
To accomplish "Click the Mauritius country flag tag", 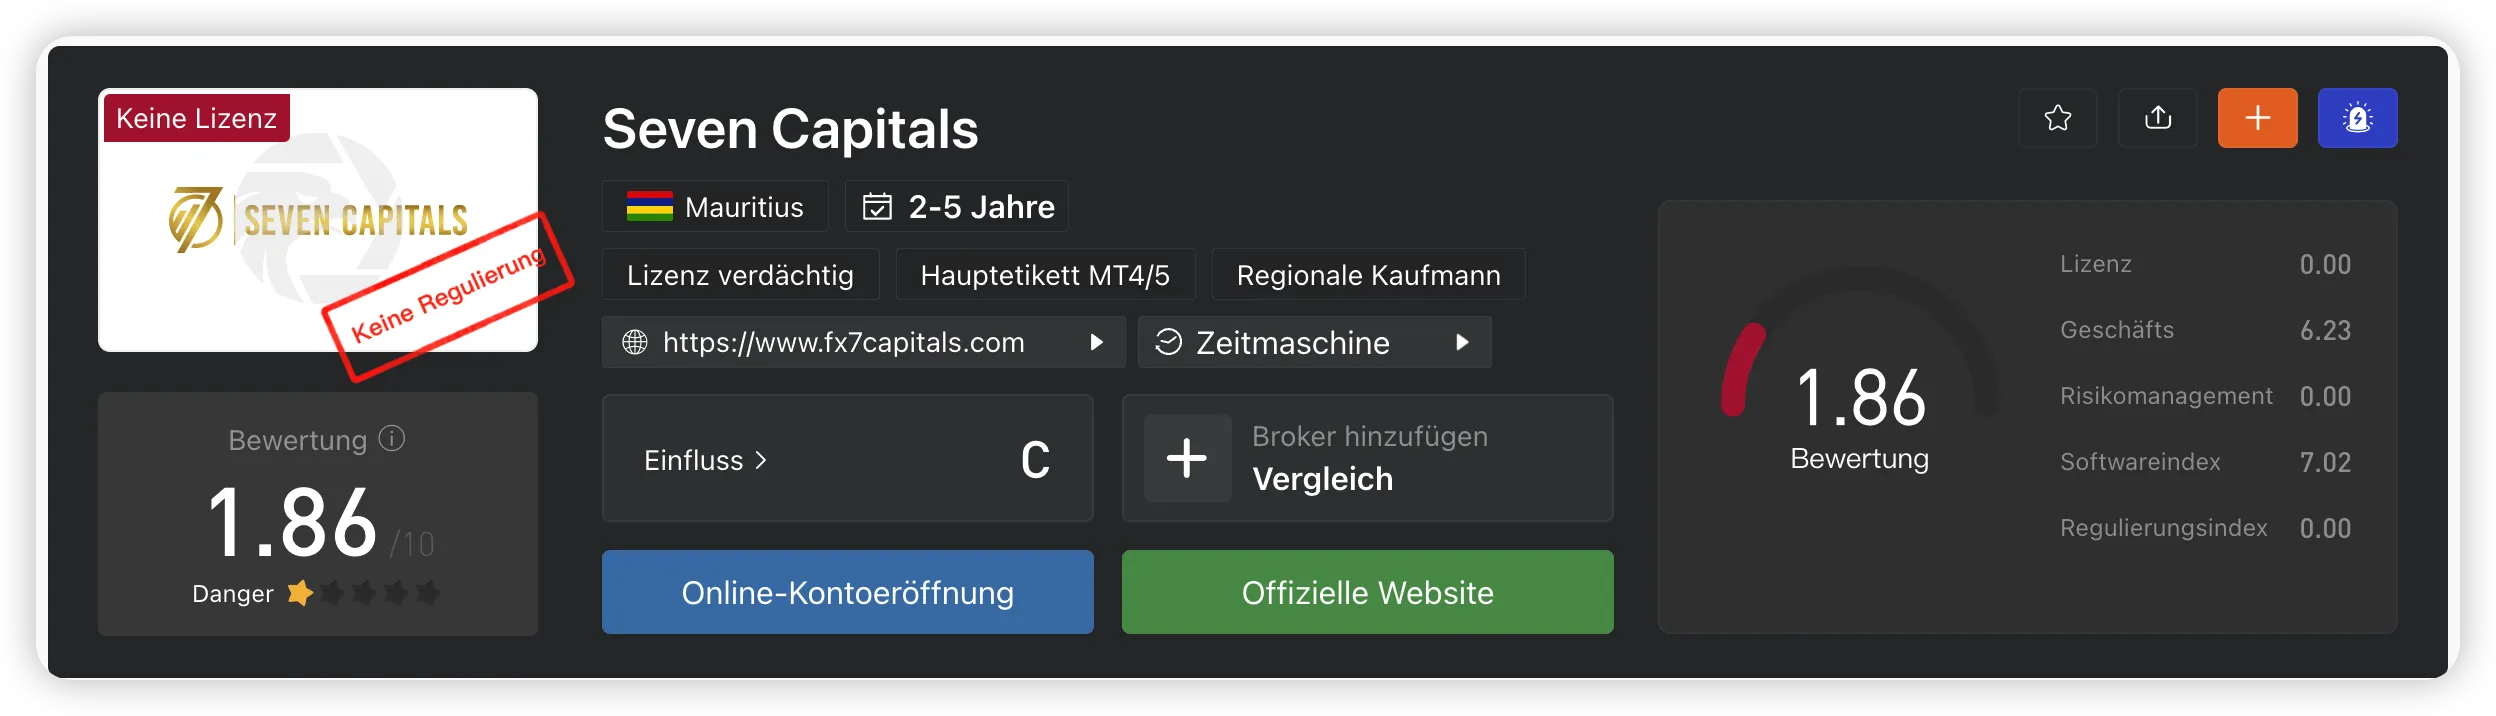I will click(x=715, y=206).
